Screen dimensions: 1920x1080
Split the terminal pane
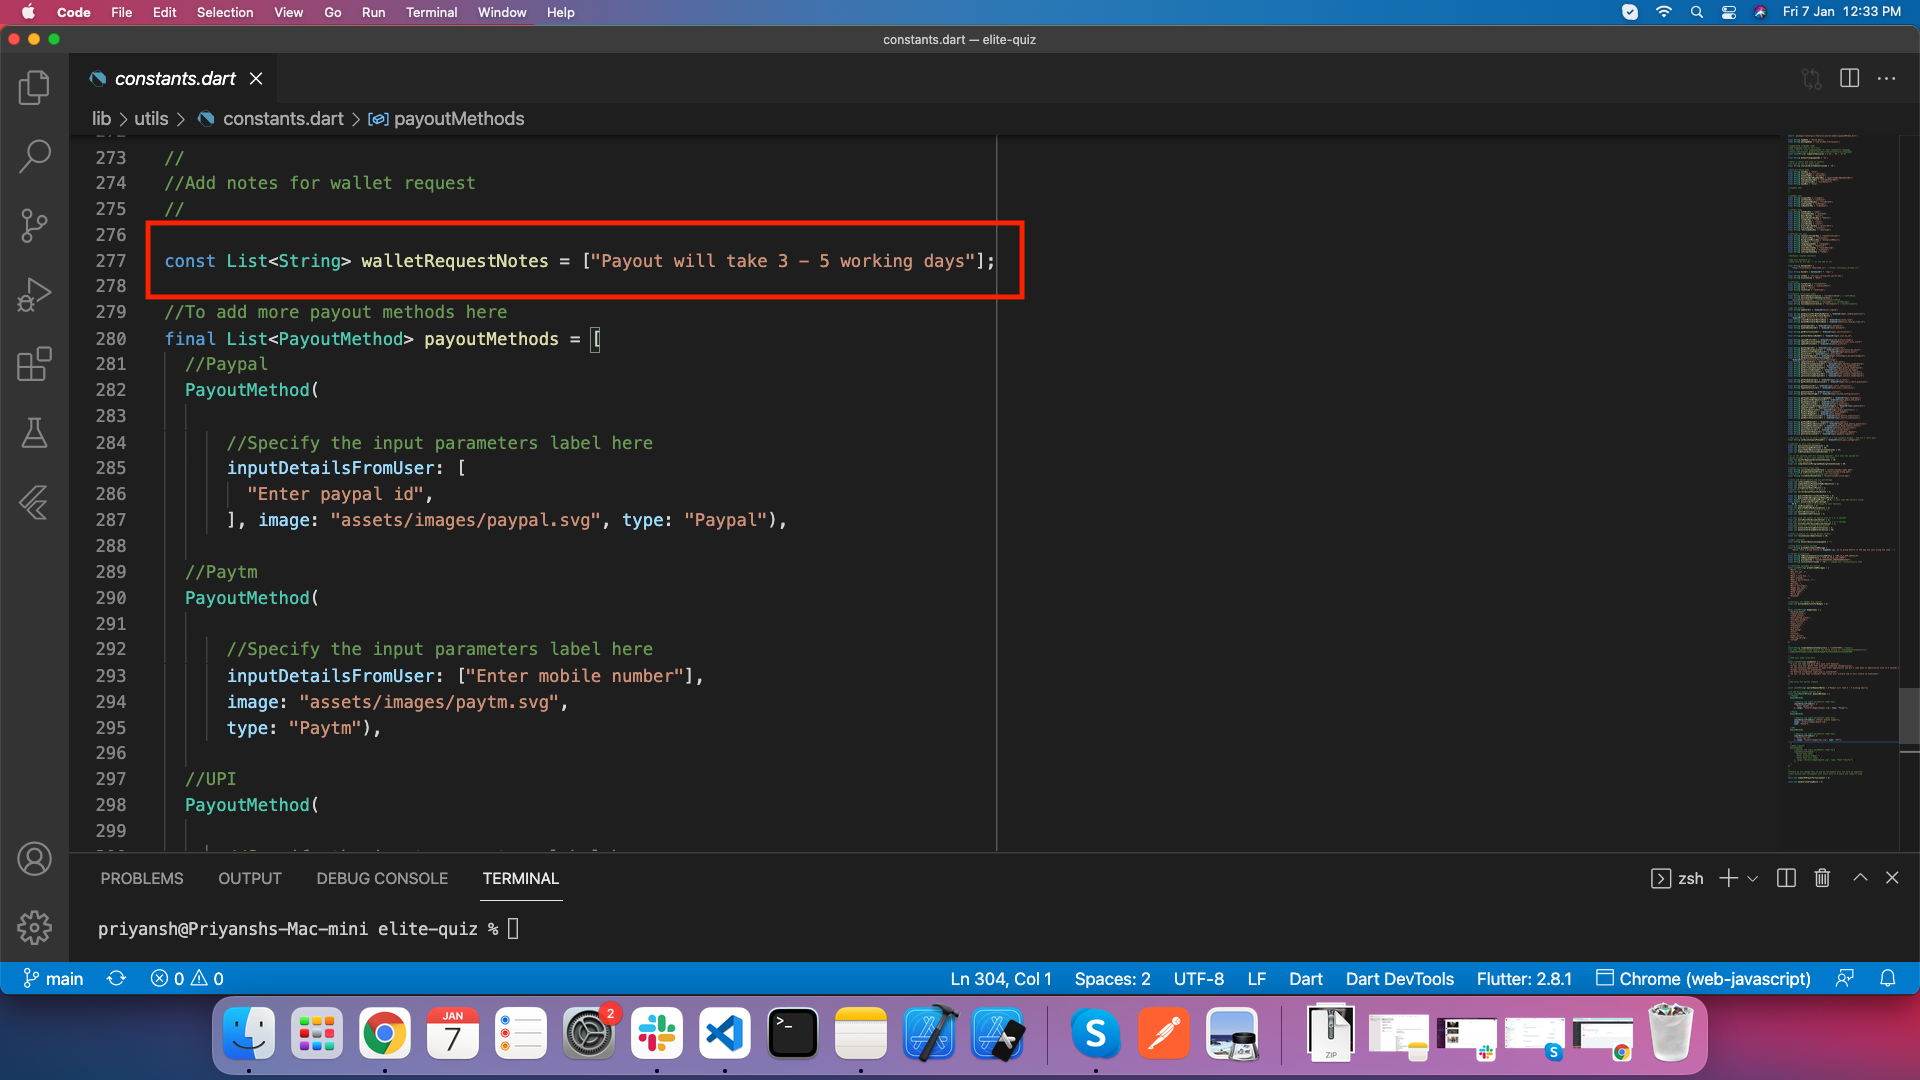(x=1786, y=878)
